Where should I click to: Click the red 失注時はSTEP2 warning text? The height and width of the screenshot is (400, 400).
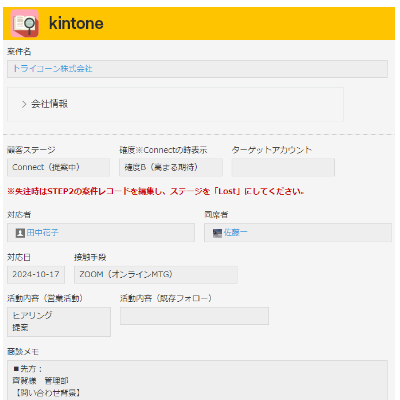(155, 191)
